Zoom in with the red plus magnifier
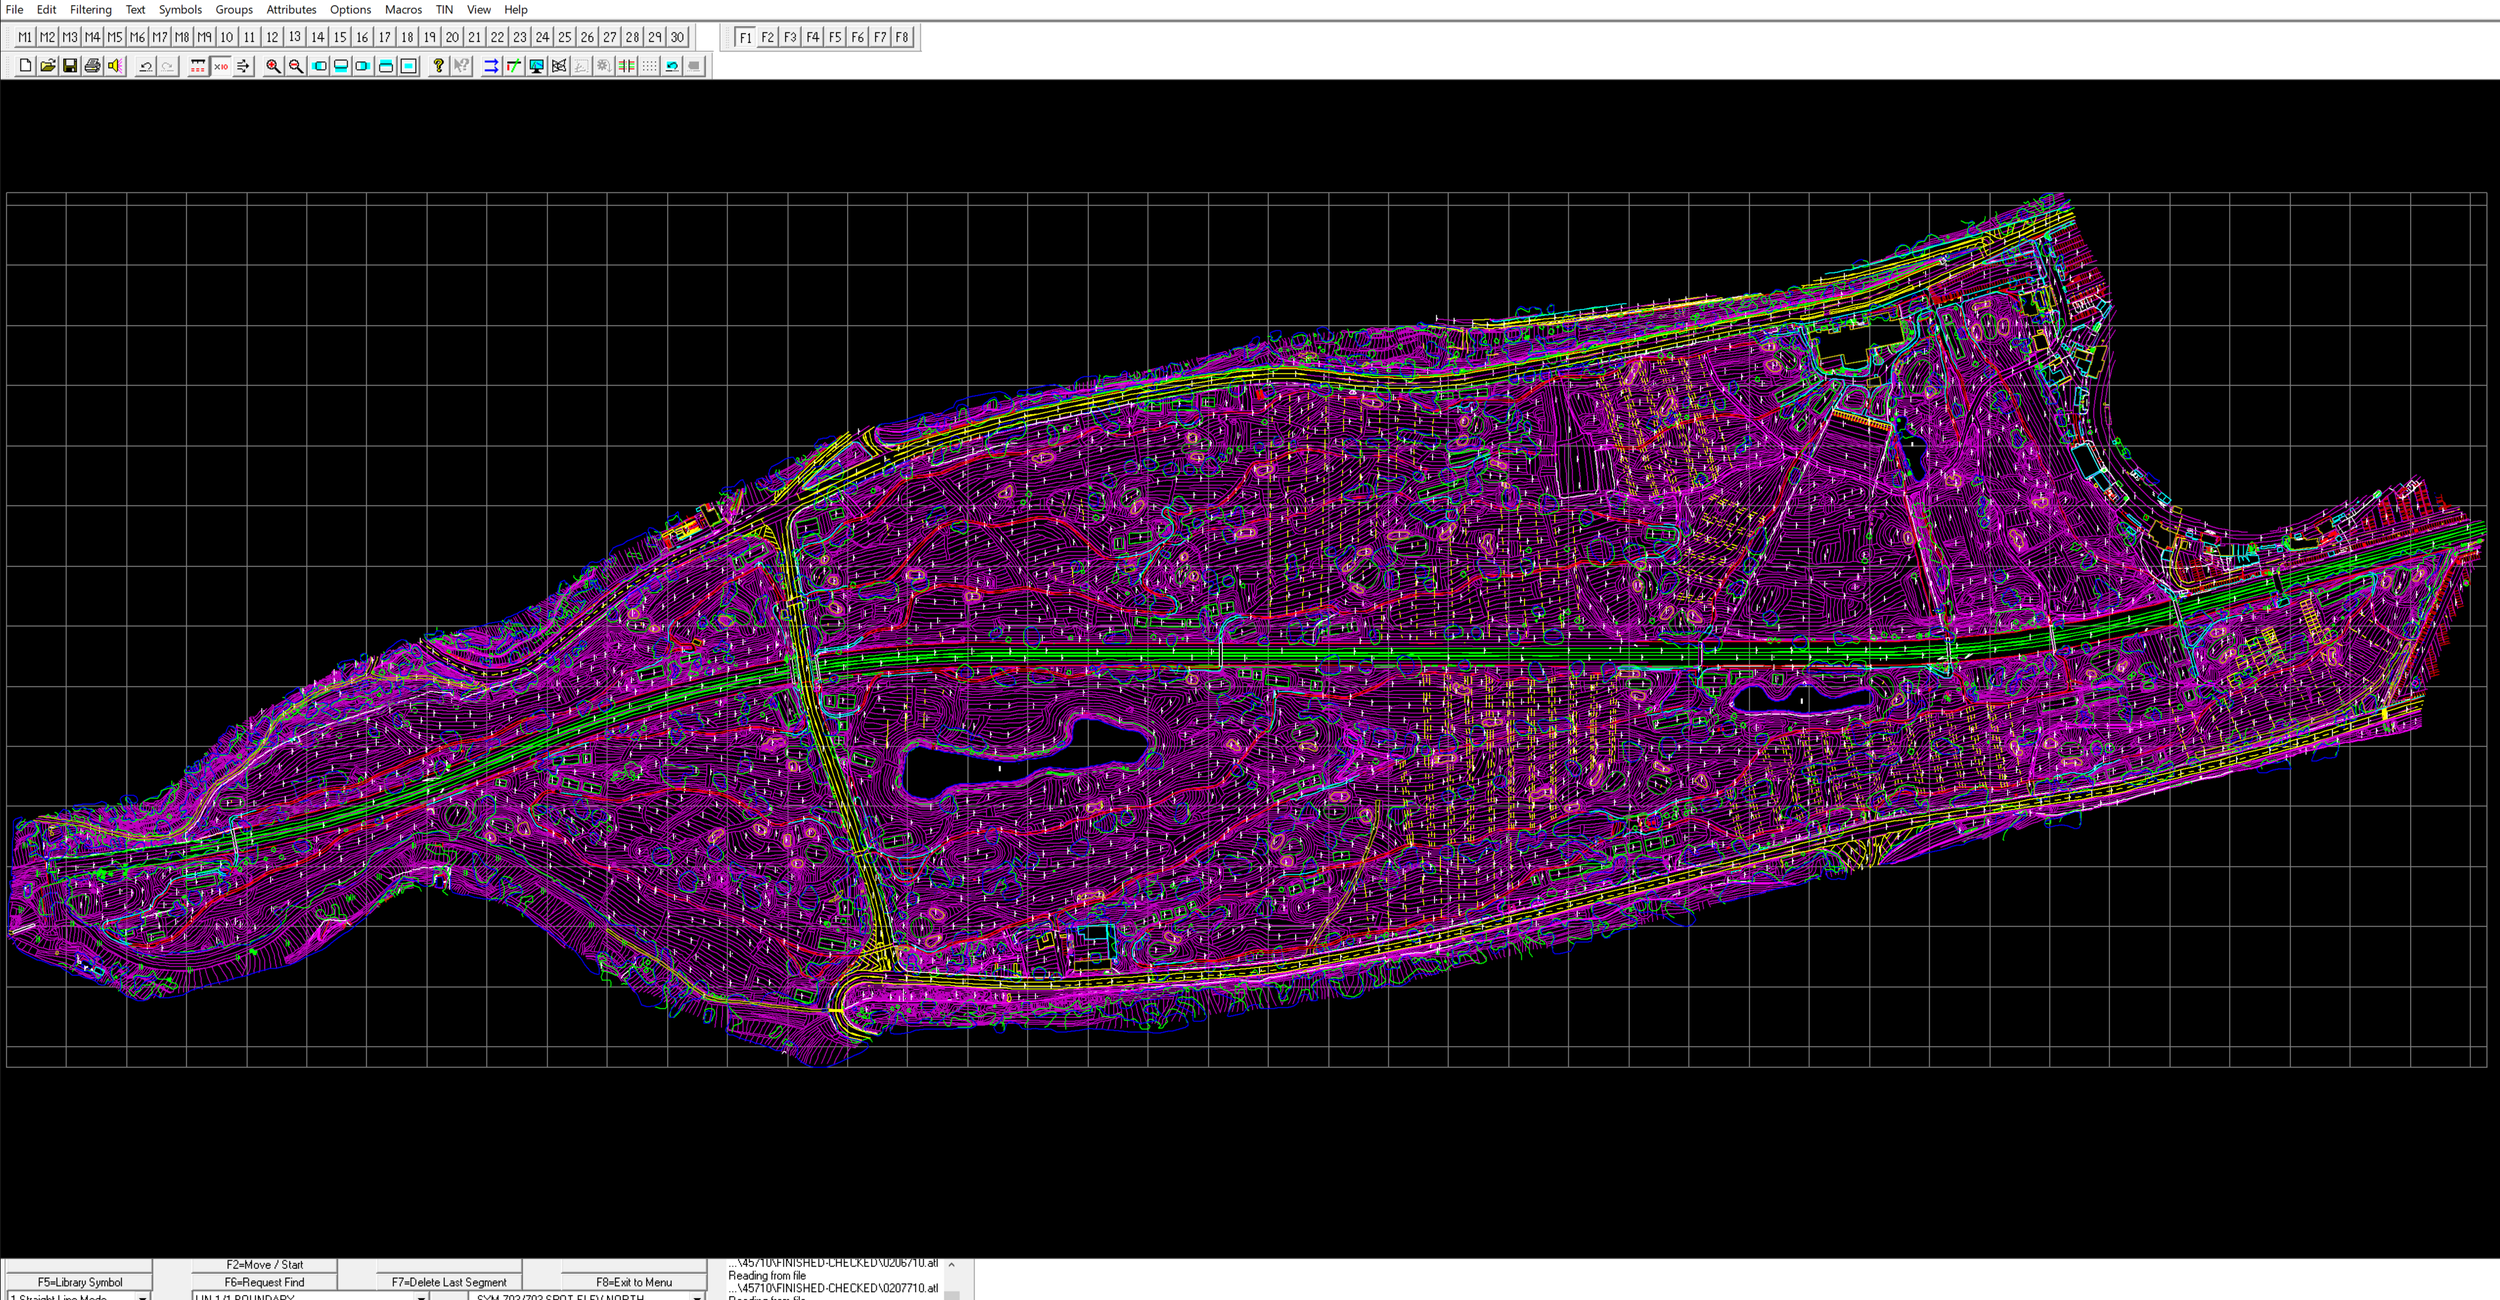This screenshot has width=2500, height=1300. pyautogui.click(x=273, y=66)
